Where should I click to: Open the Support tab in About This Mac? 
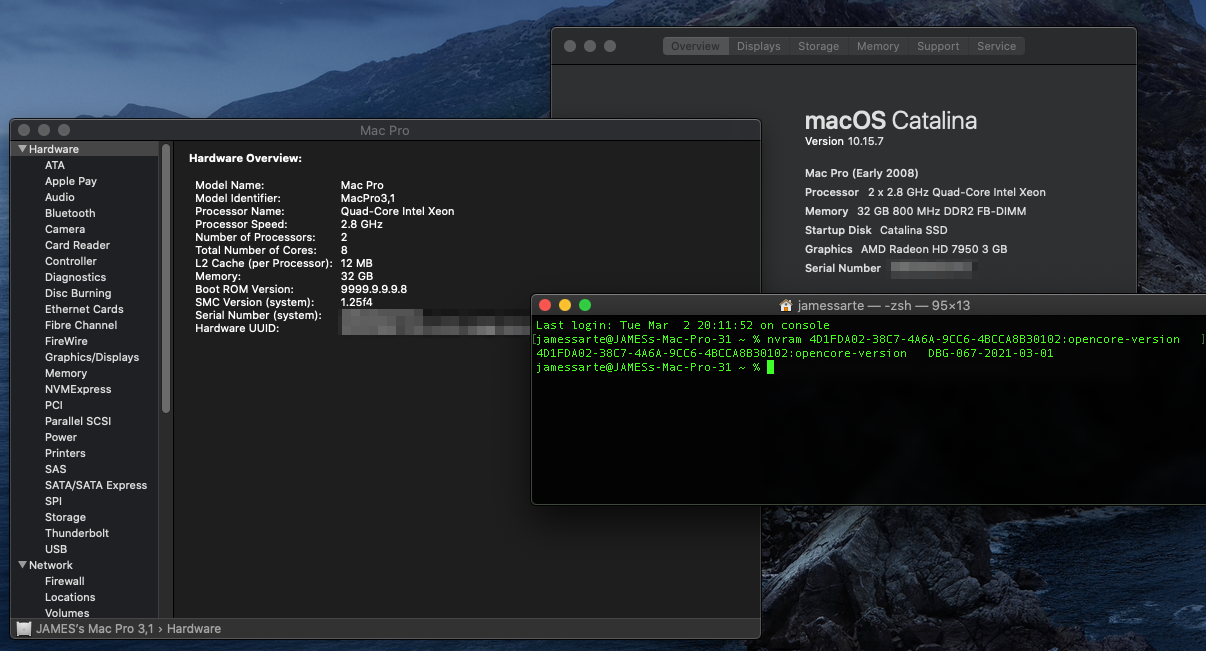tap(938, 46)
